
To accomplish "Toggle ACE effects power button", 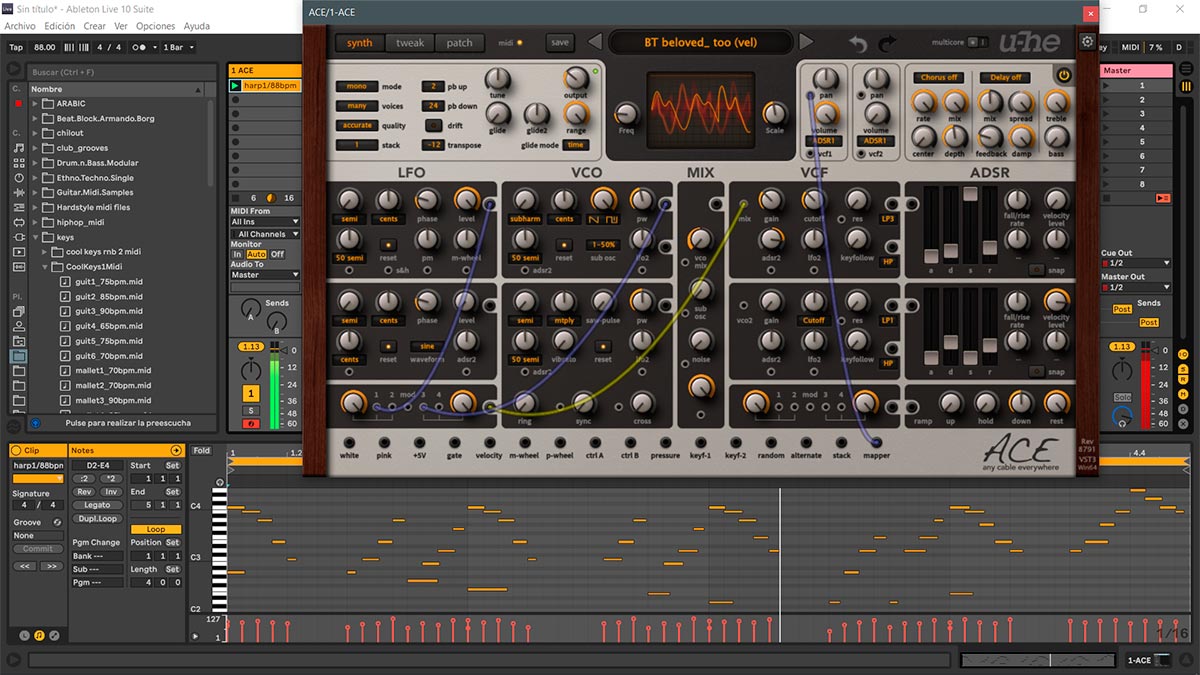I will pyautogui.click(x=1063, y=75).
